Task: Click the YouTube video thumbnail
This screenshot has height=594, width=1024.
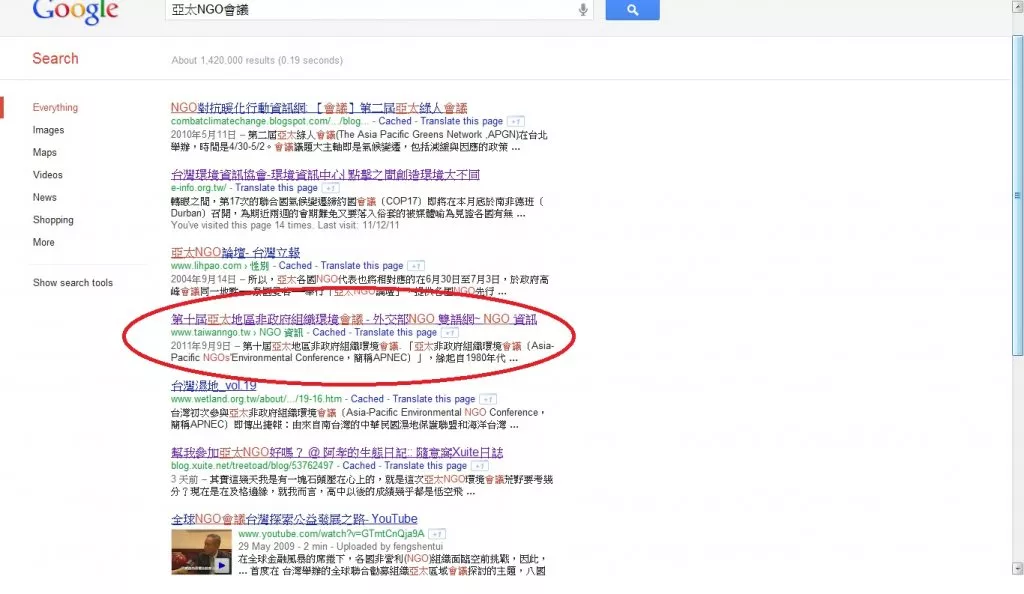Action: tap(201, 552)
